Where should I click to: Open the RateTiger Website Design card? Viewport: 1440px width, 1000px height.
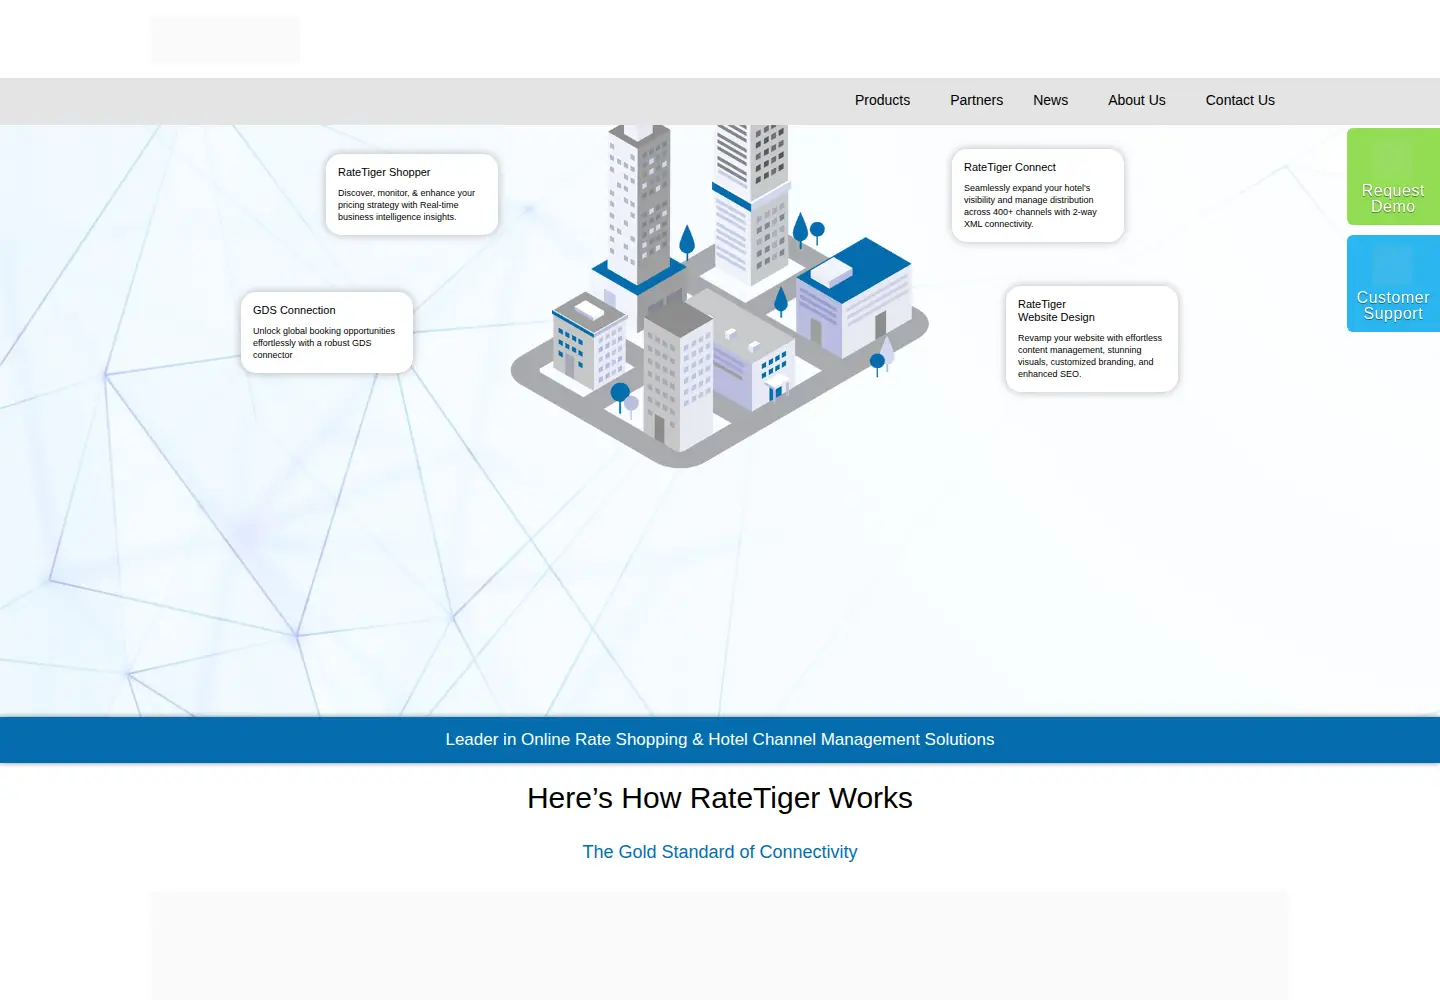pos(1092,339)
